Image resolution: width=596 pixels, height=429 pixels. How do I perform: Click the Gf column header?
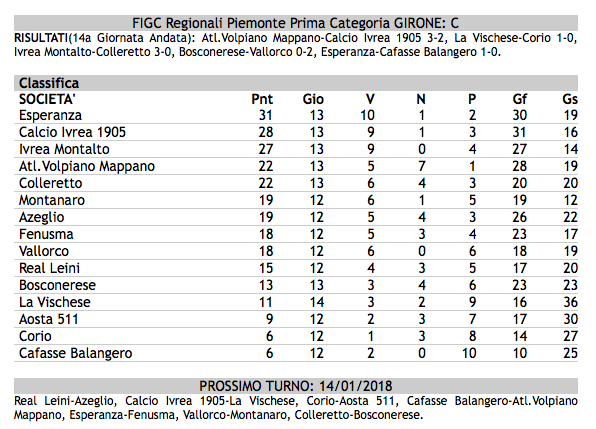click(x=519, y=99)
